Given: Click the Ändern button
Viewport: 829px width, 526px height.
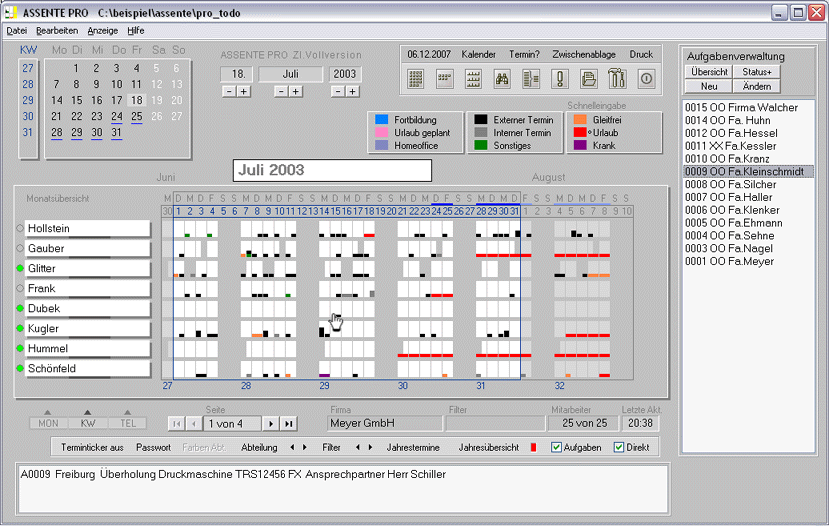Looking at the screenshot, I should point(757,86).
